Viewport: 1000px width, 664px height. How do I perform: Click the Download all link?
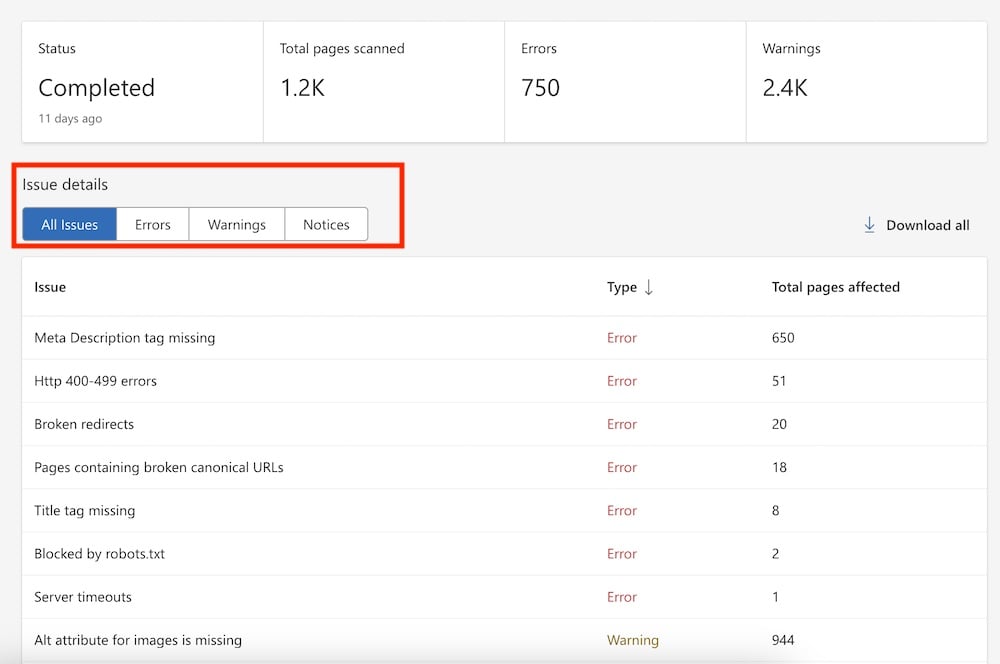[x=927, y=225]
